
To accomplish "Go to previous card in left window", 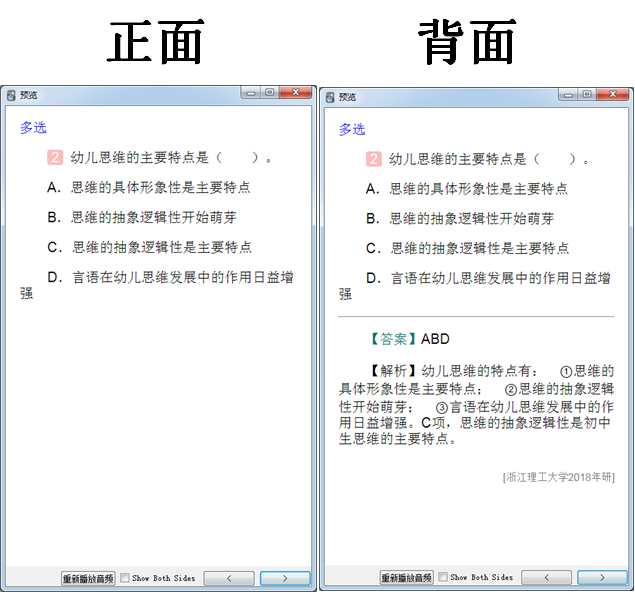I will [229, 578].
